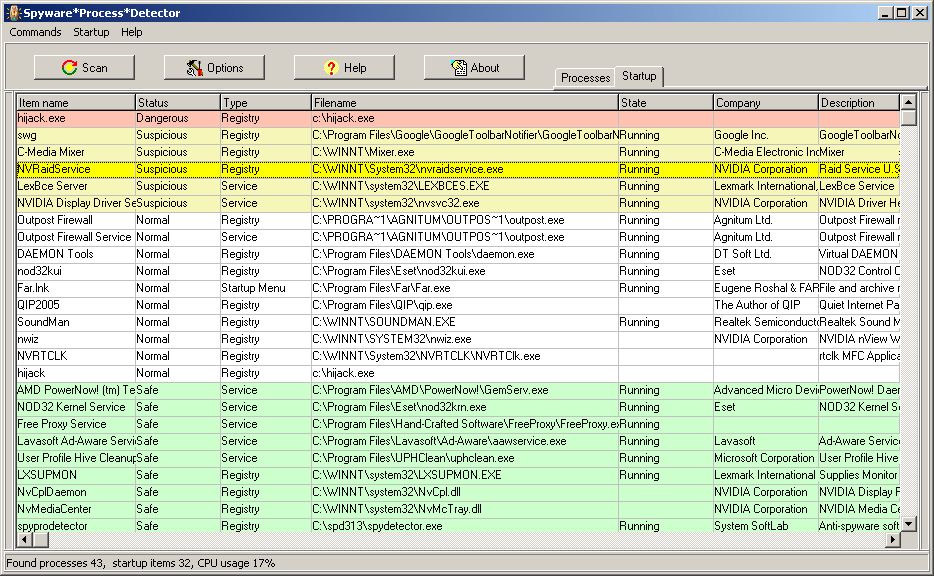The height and width of the screenshot is (576, 934).
Task: Click the Scan button
Action: click(84, 67)
